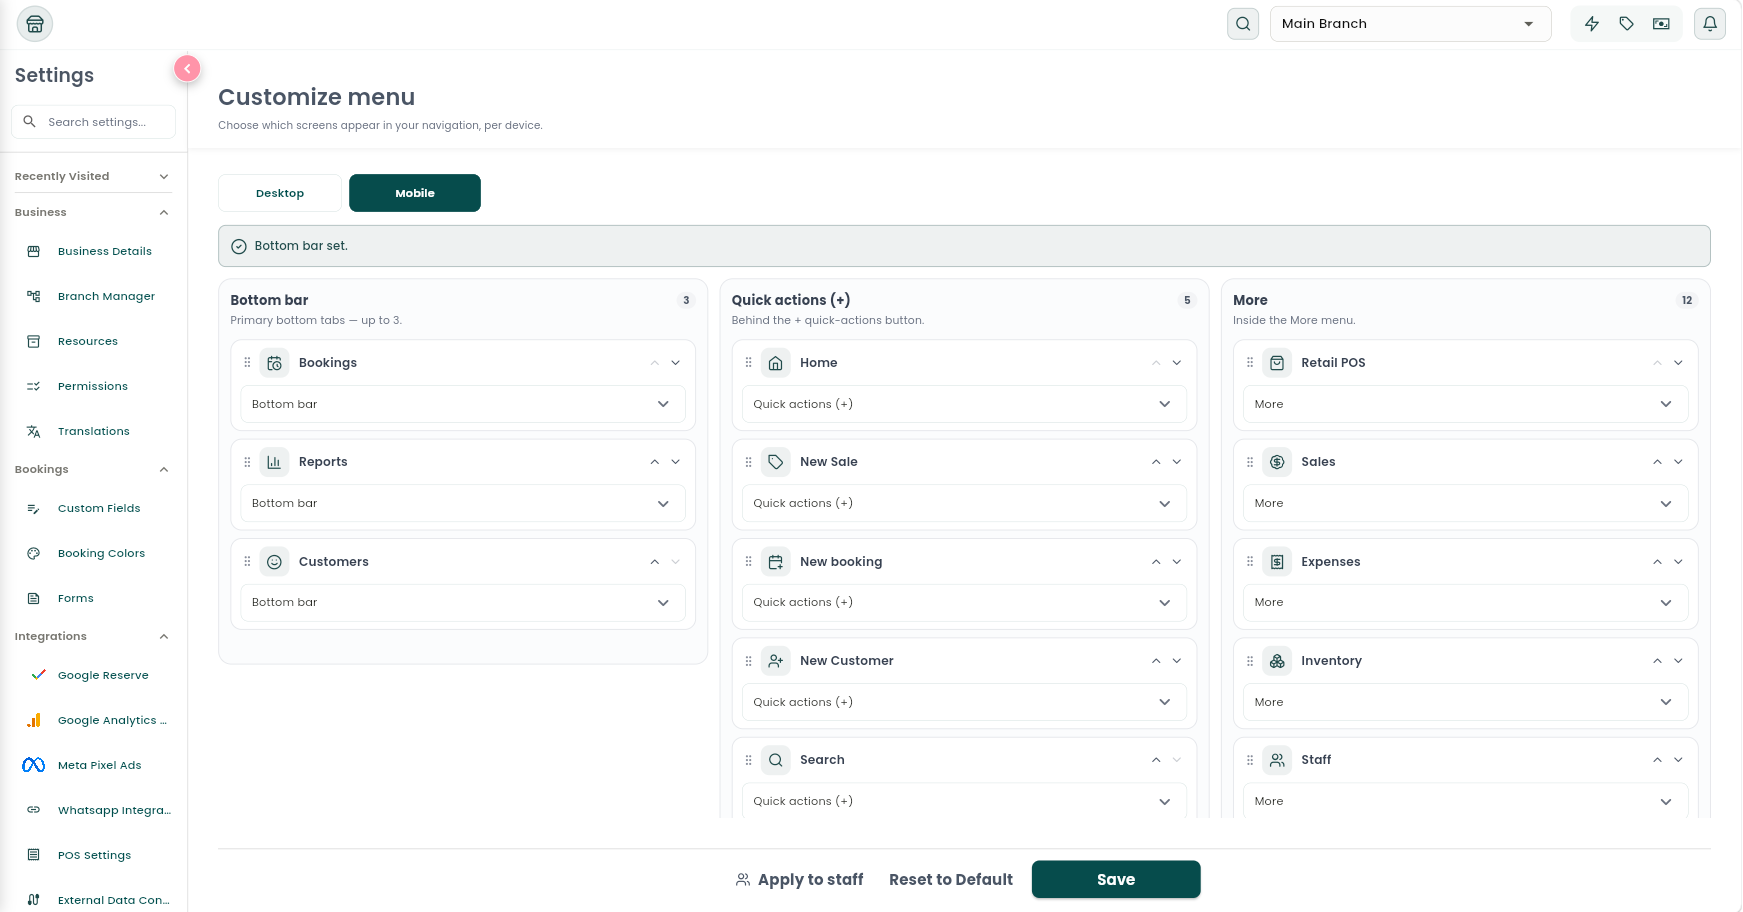Move Reports down with the down arrow
This screenshot has width=1743, height=912.
(x=676, y=462)
